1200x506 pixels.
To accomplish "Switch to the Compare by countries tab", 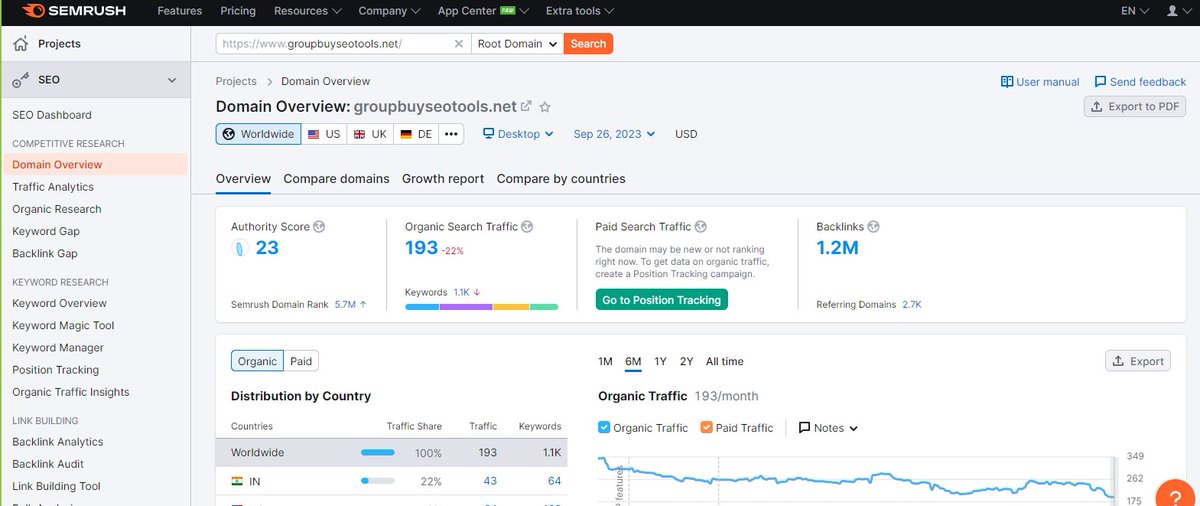I will [561, 179].
